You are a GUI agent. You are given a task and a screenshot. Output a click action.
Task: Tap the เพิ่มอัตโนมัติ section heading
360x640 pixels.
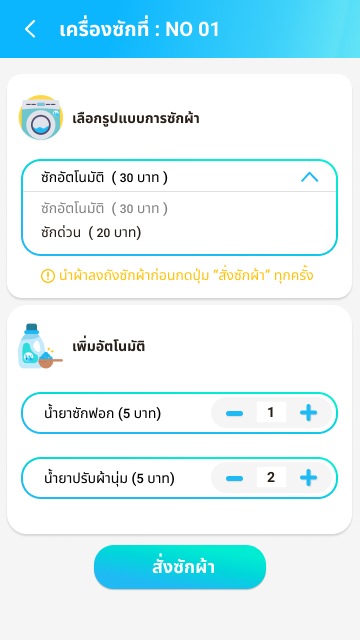coord(109,347)
